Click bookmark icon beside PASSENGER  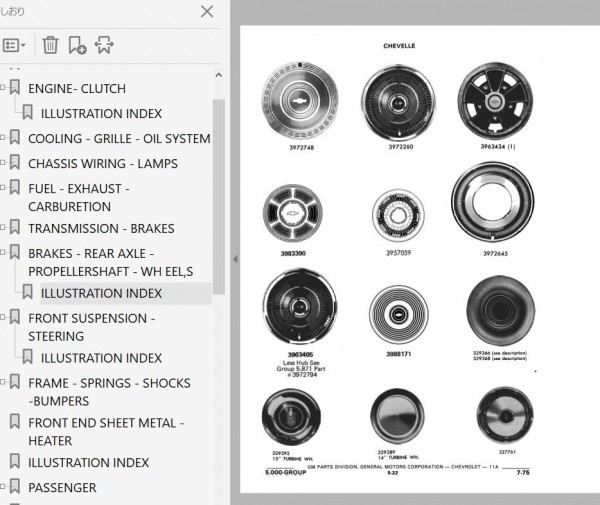pos(15,486)
